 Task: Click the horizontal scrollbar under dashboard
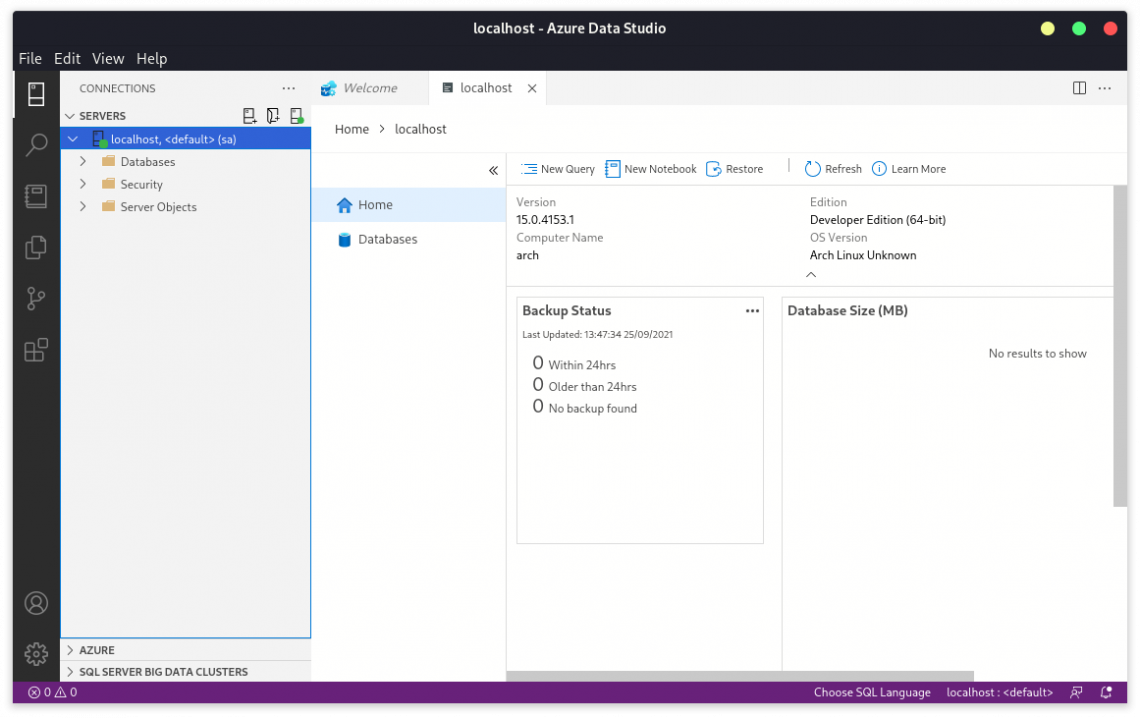[740, 676]
